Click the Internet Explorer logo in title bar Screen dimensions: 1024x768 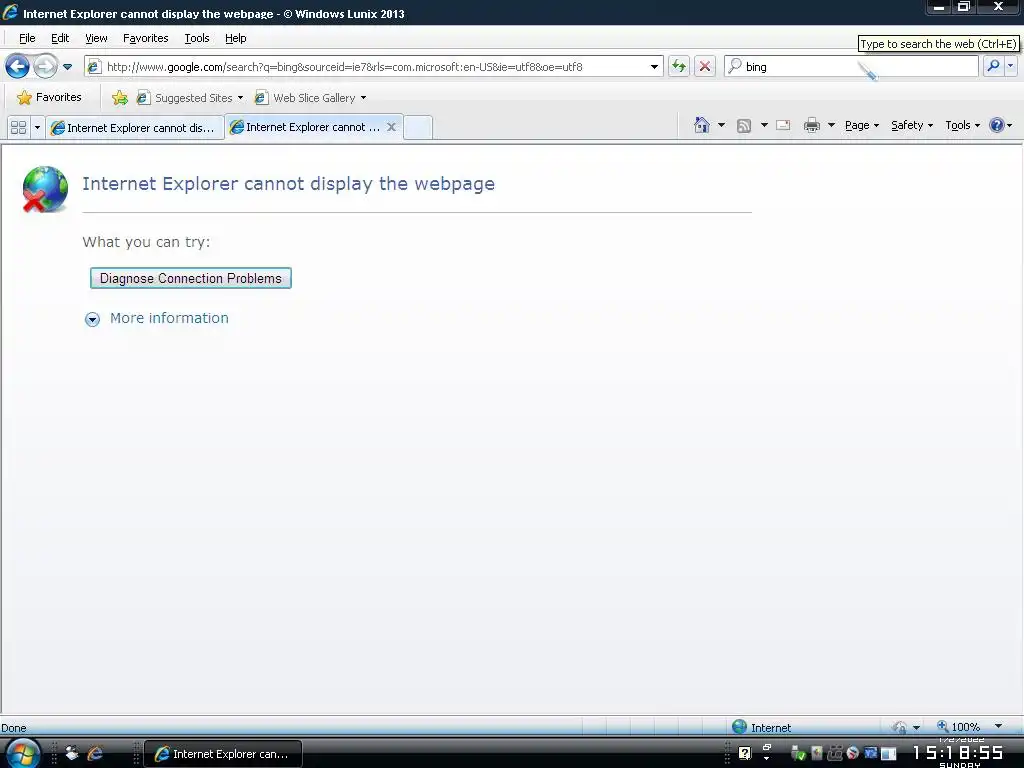(x=10, y=12)
